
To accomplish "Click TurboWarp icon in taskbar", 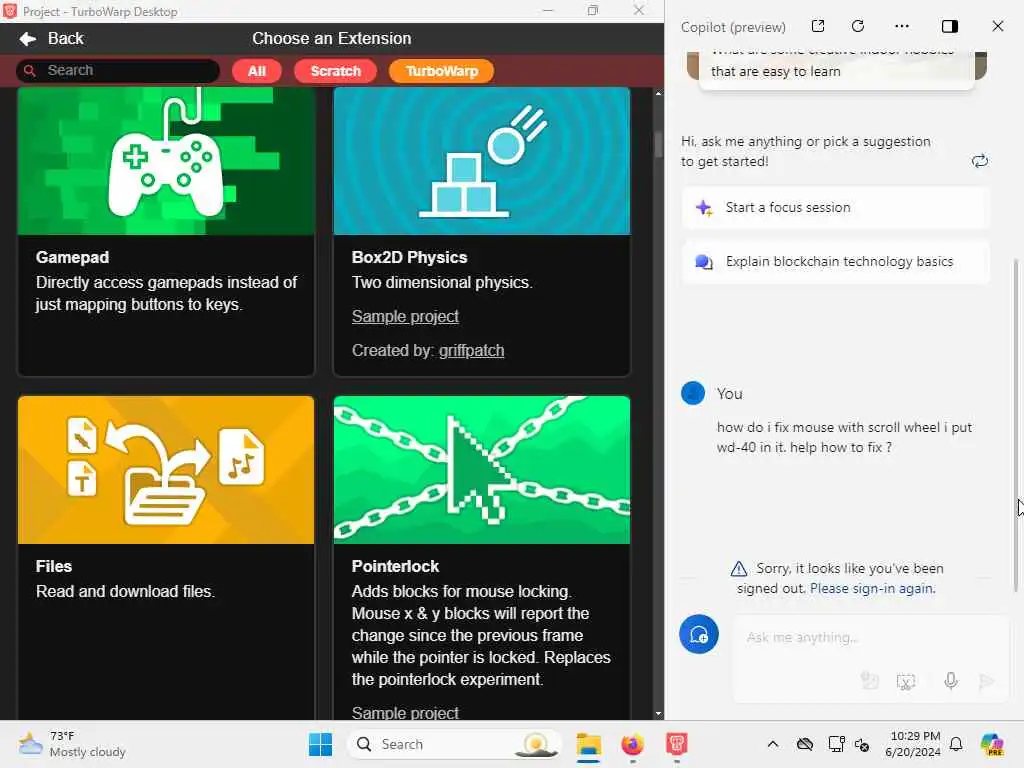I will pyautogui.click(x=677, y=744).
